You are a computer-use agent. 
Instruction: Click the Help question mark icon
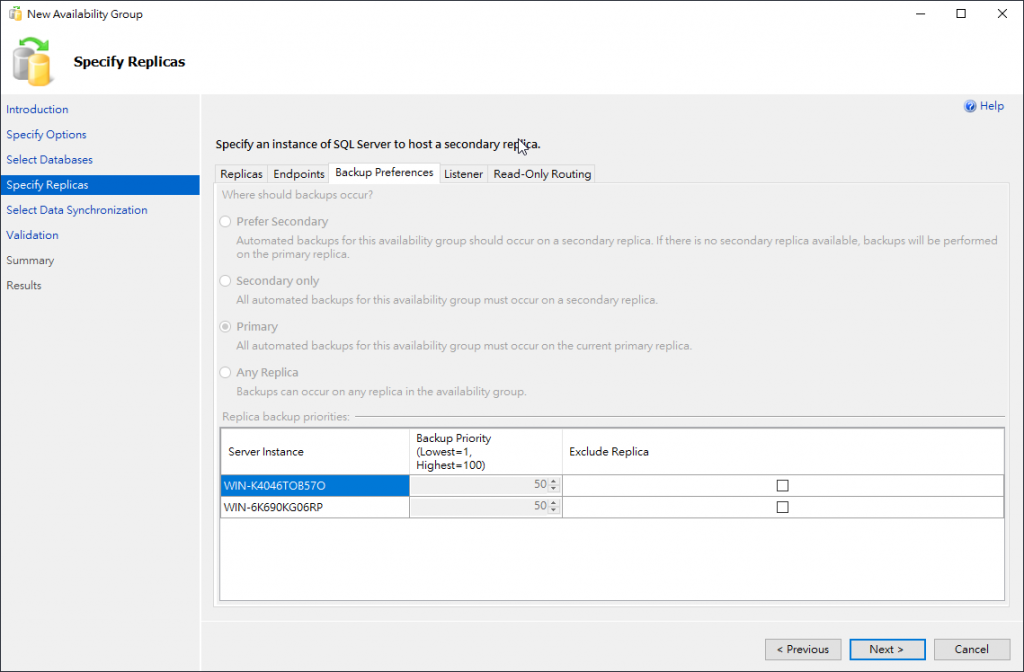pyautogui.click(x=969, y=106)
